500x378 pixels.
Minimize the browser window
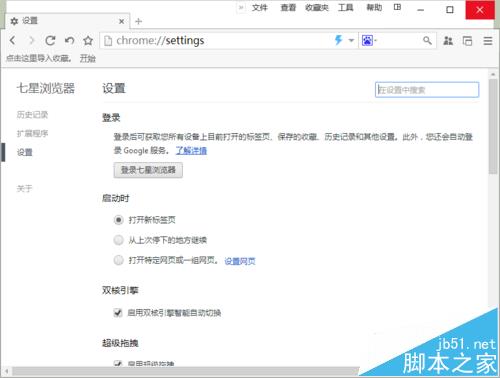click(421, 10)
